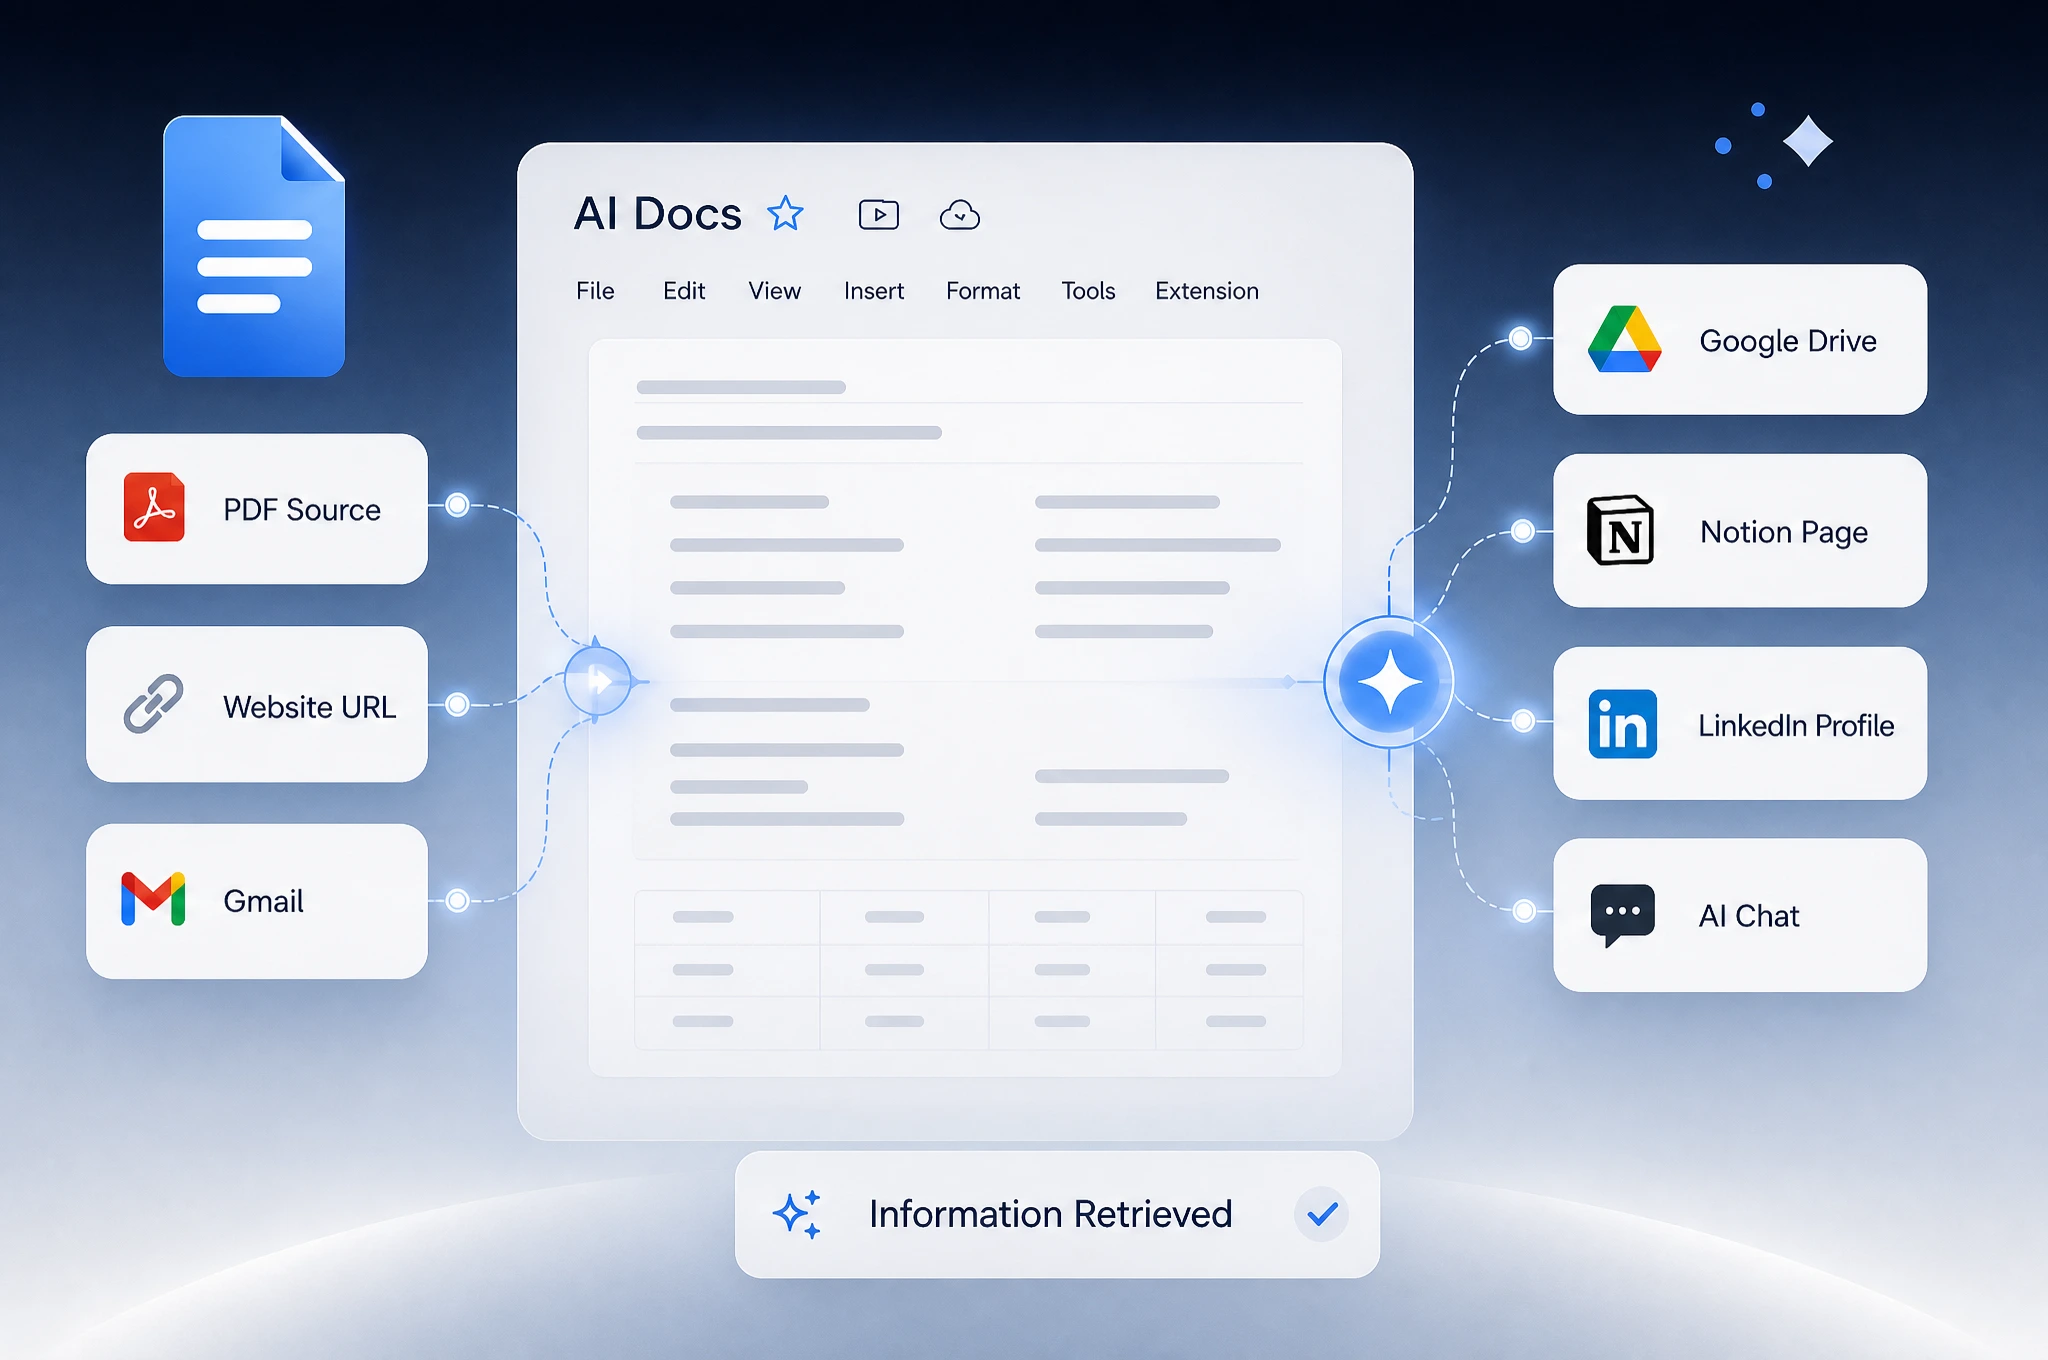
Task: Click the Notion N logo
Action: tap(1621, 530)
